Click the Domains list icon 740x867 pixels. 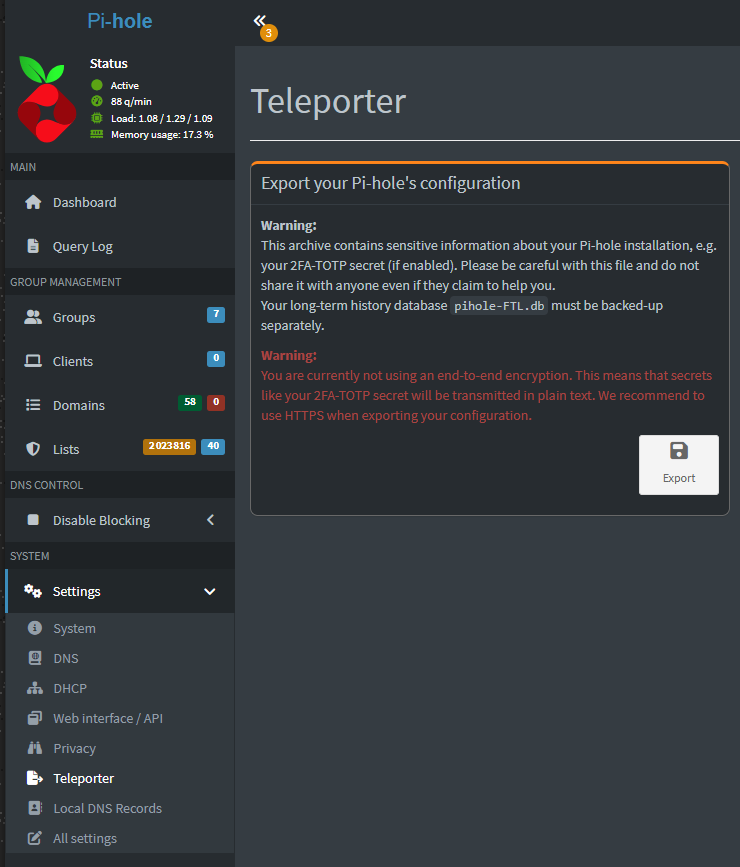point(33,405)
